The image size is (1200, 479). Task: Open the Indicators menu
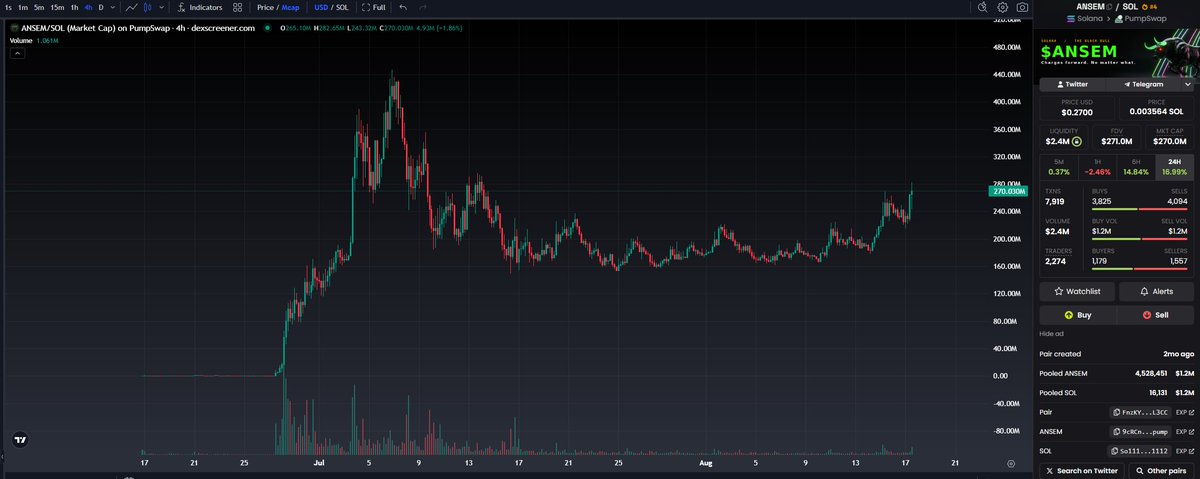(x=198, y=7)
